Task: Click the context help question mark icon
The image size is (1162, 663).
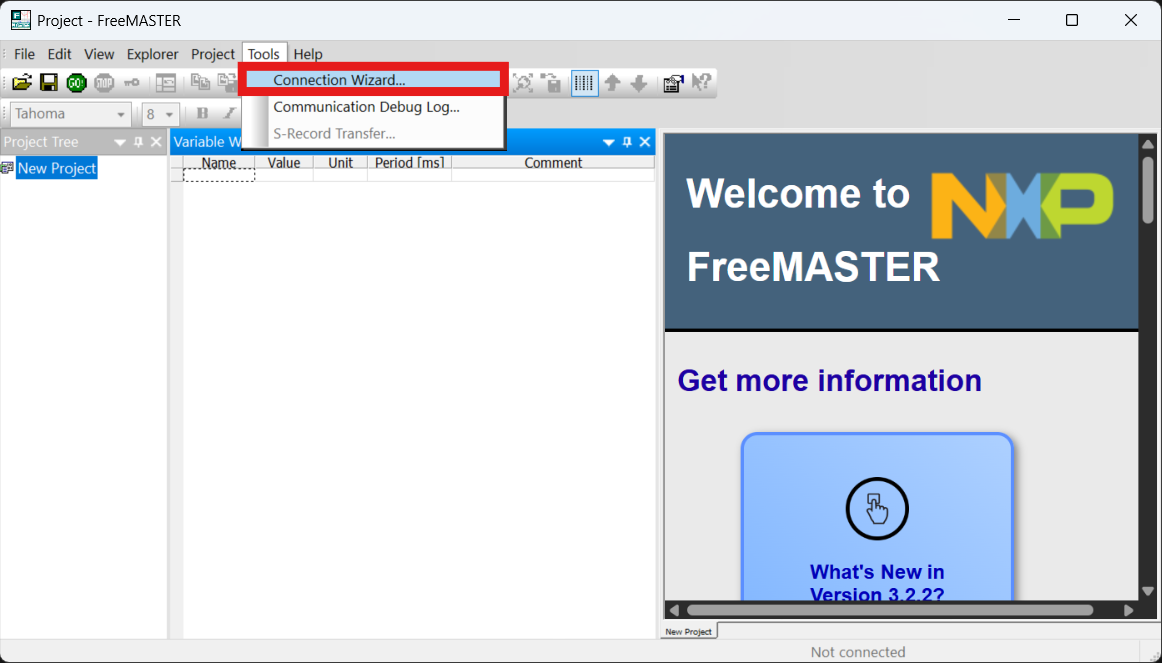Action: pos(702,83)
